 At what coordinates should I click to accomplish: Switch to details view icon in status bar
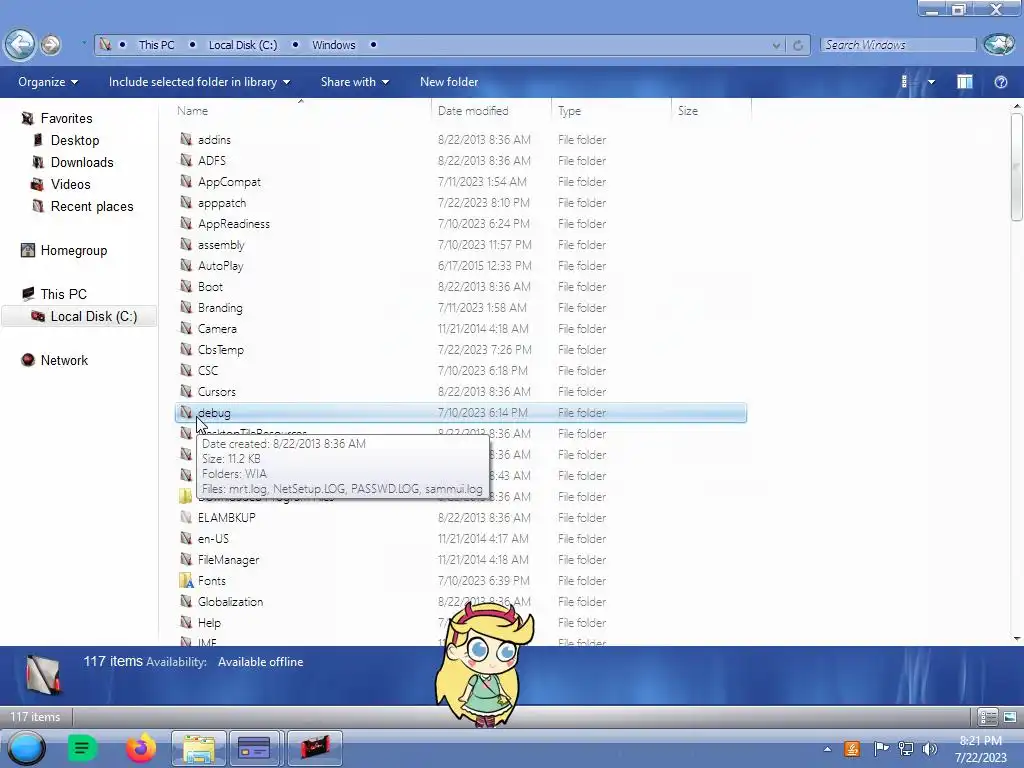(988, 717)
